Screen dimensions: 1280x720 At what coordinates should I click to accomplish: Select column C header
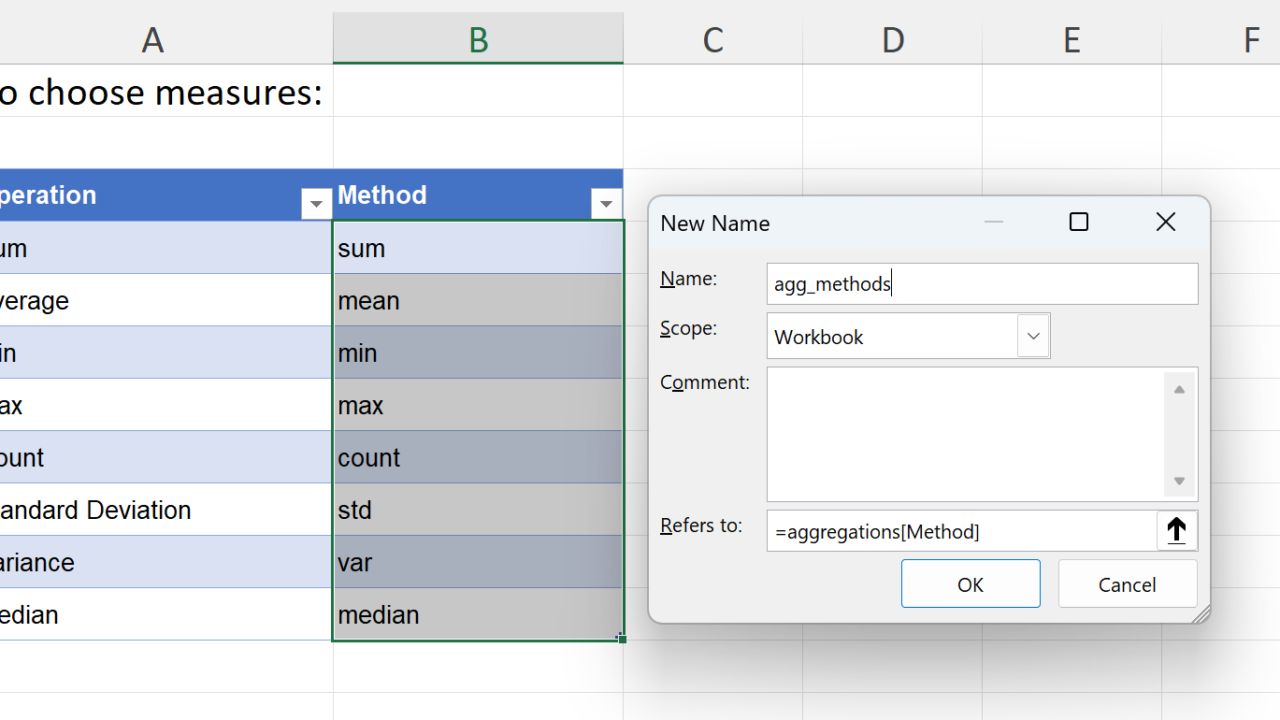[x=713, y=40]
